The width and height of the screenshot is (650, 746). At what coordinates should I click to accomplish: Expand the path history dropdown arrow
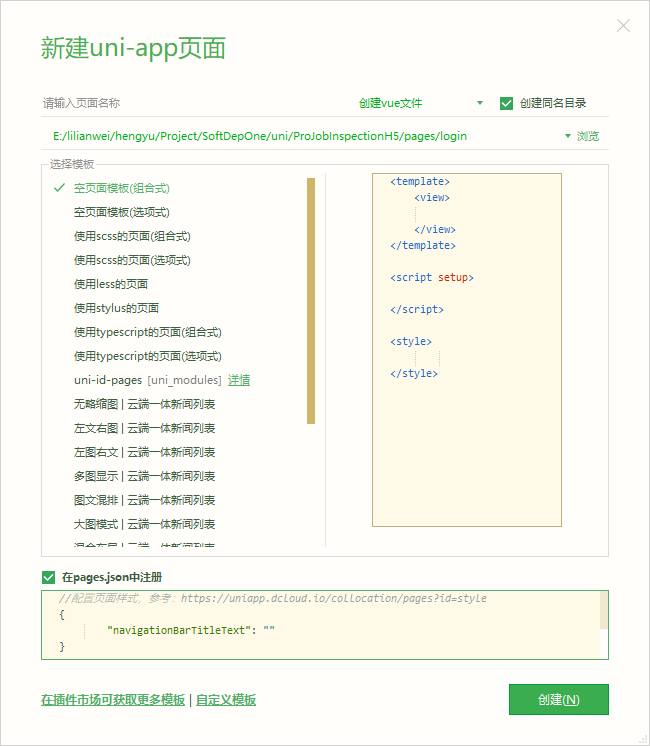[568, 136]
